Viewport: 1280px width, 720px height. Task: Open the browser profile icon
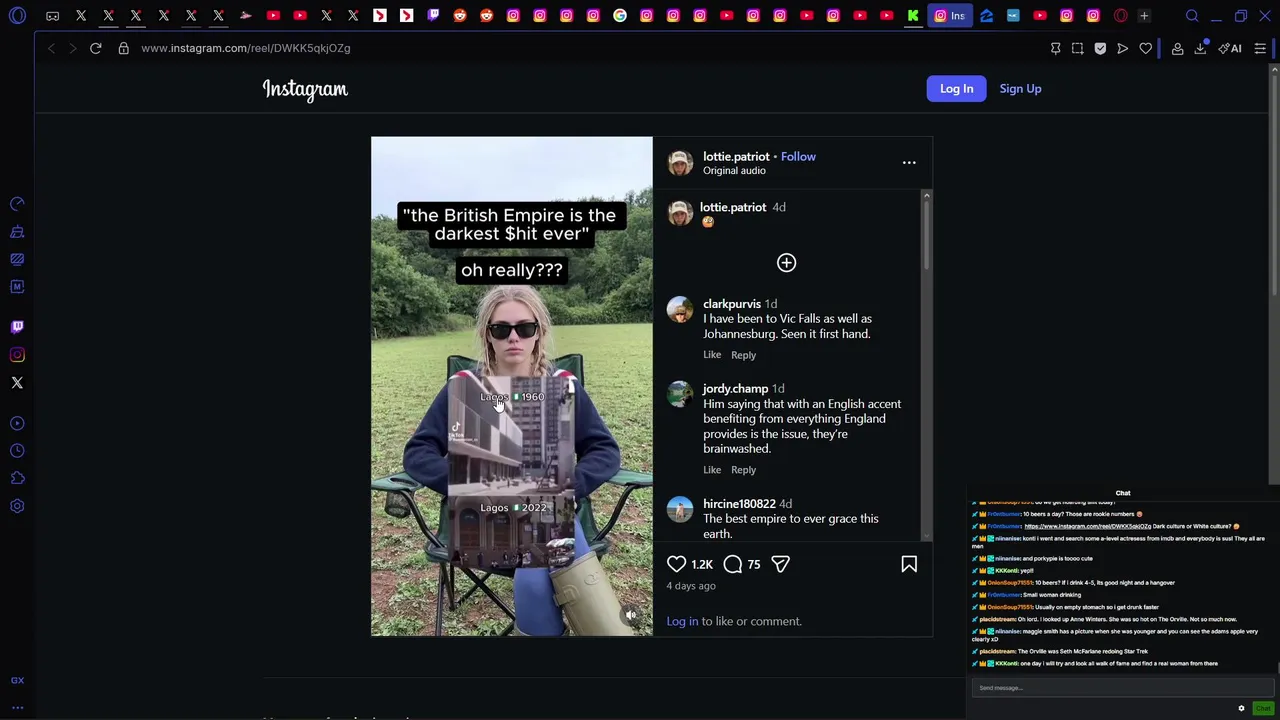click(1178, 48)
